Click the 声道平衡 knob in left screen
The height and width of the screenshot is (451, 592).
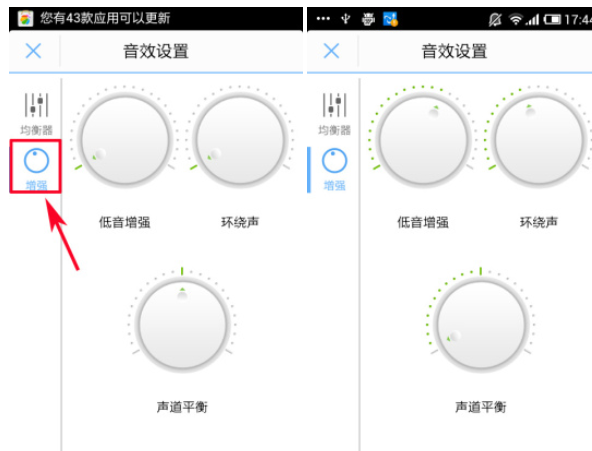point(183,325)
